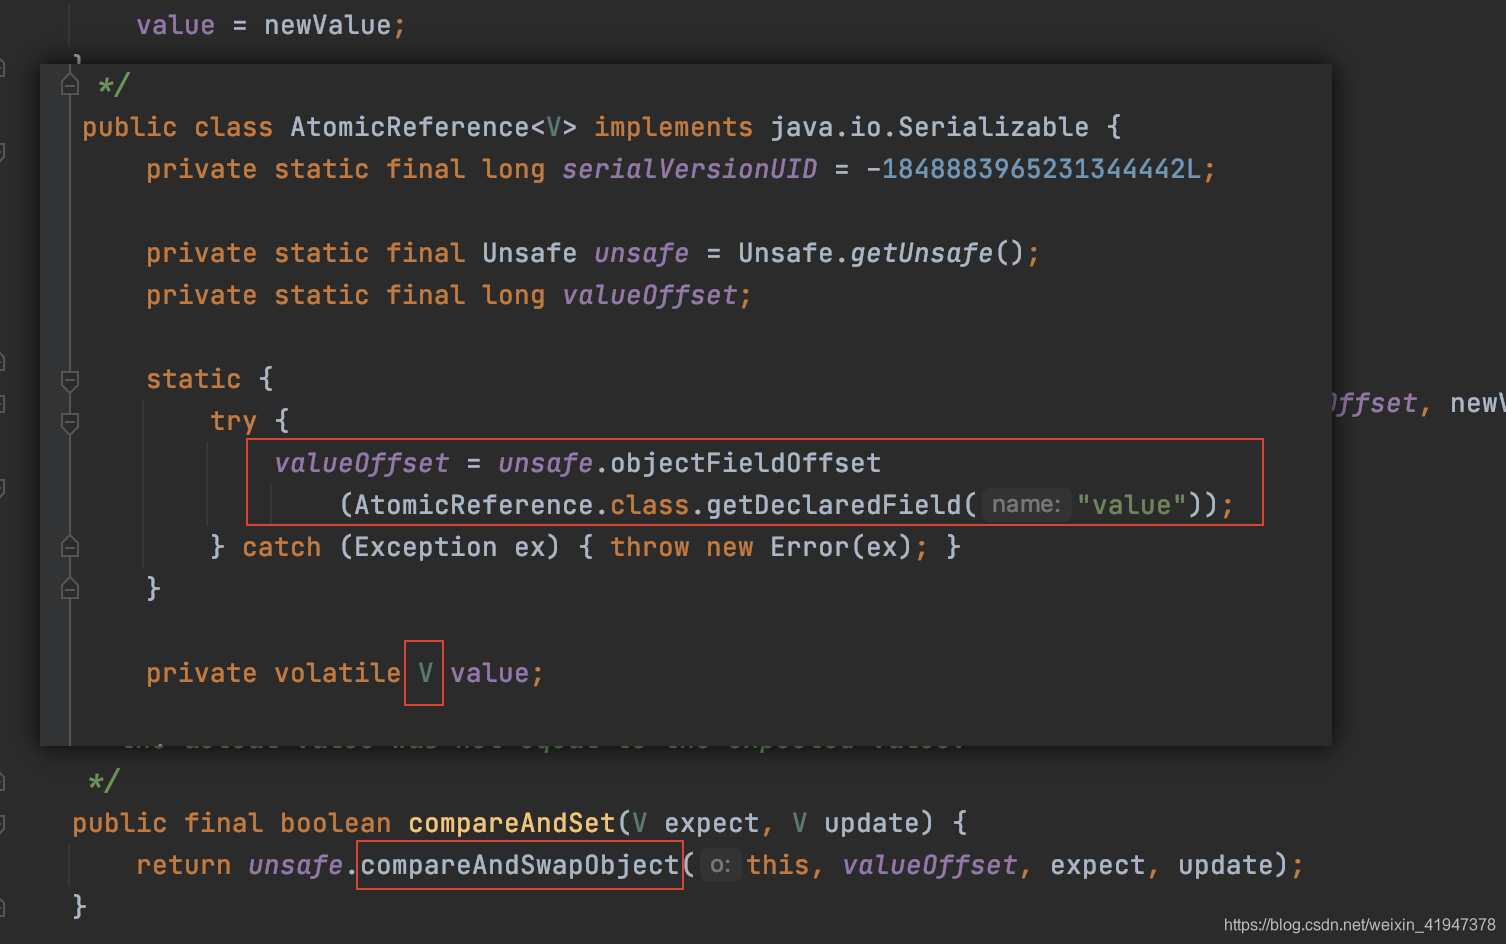The width and height of the screenshot is (1506, 944).
Task: Collapse the try block fold marker
Action: [70, 422]
